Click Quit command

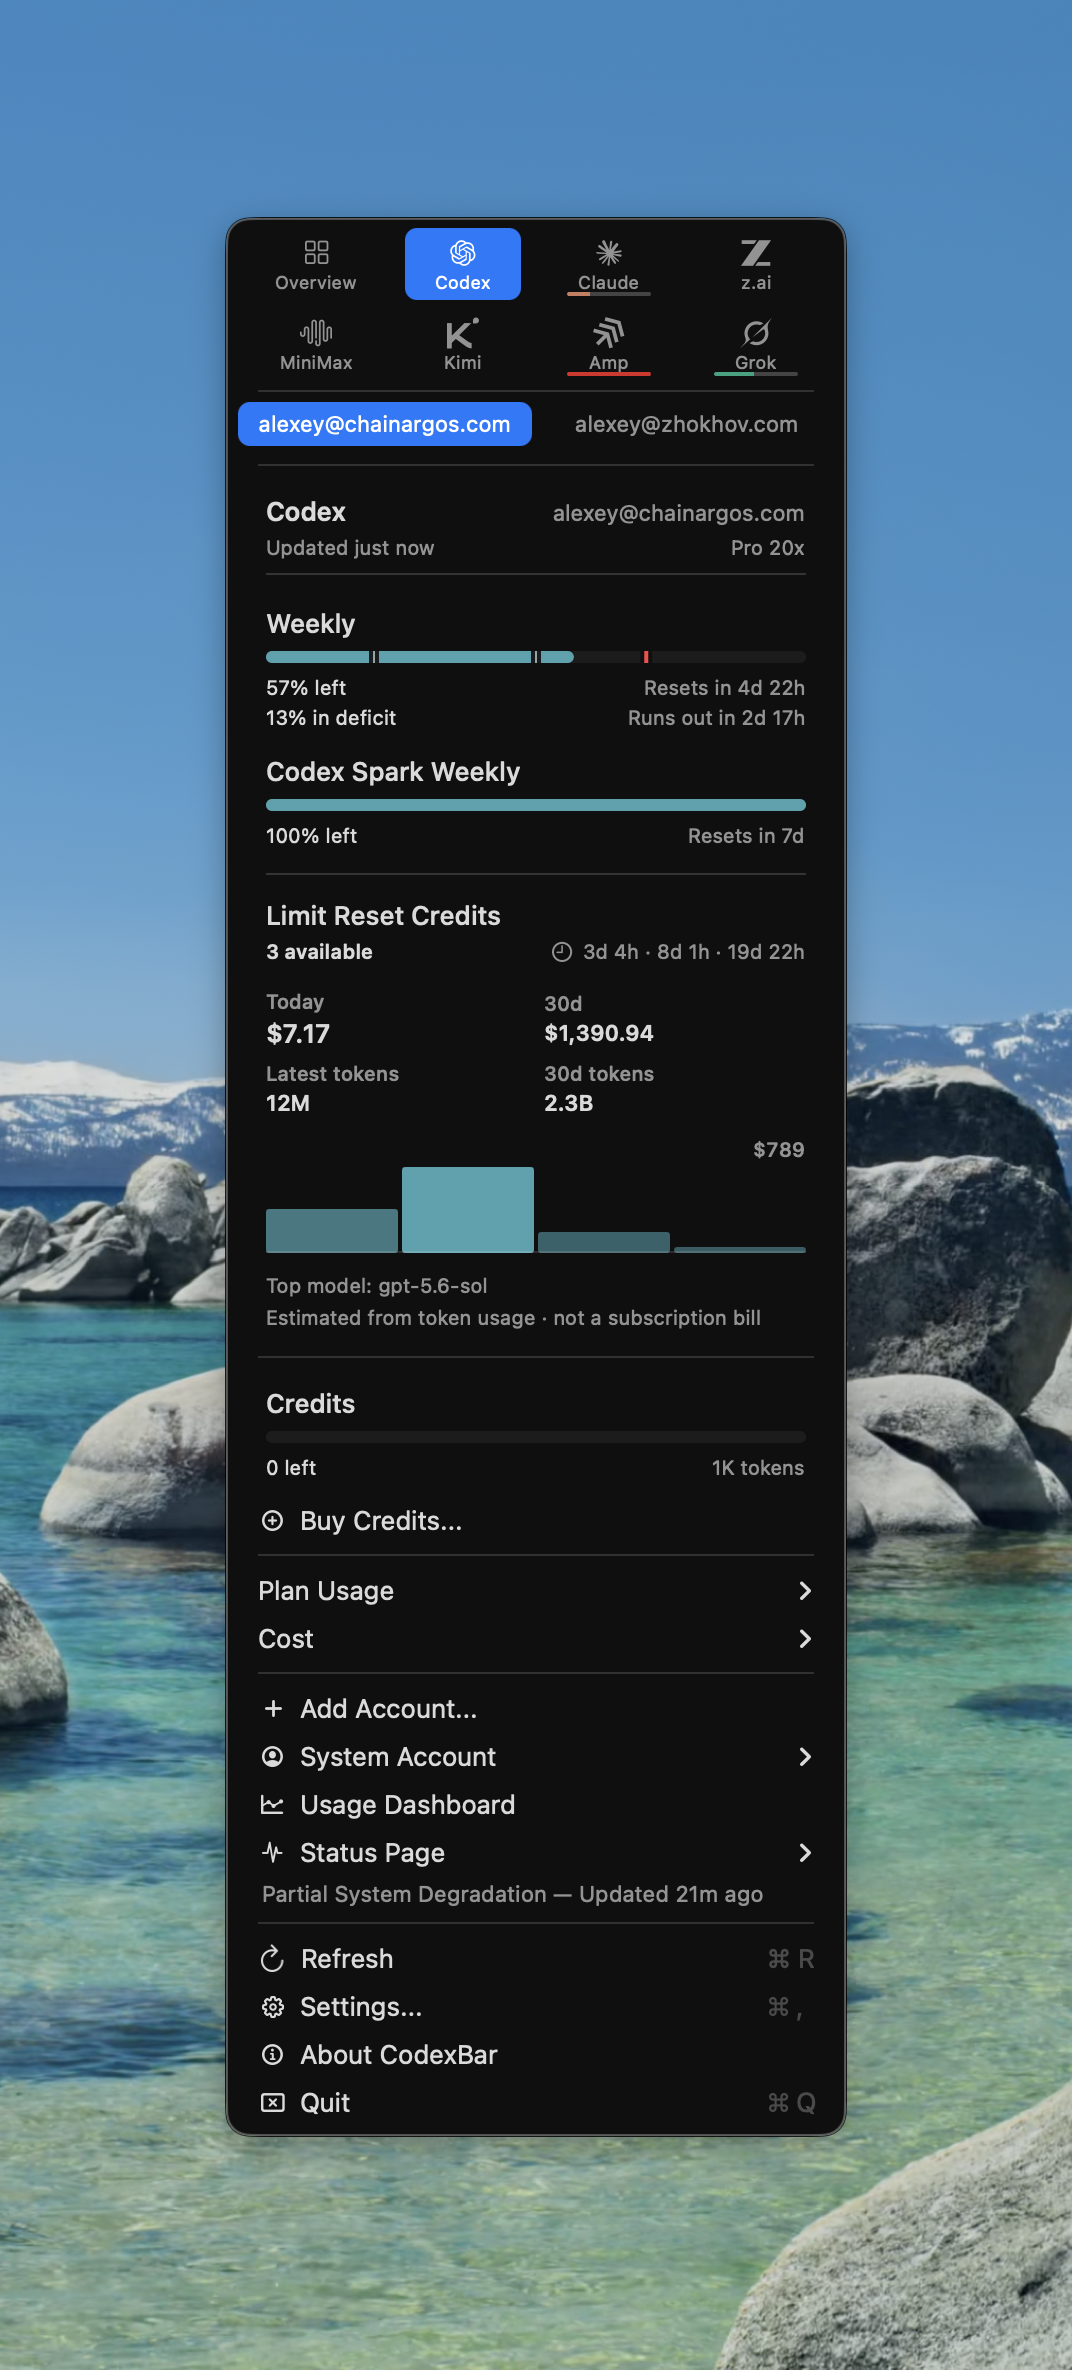(x=536, y=2103)
